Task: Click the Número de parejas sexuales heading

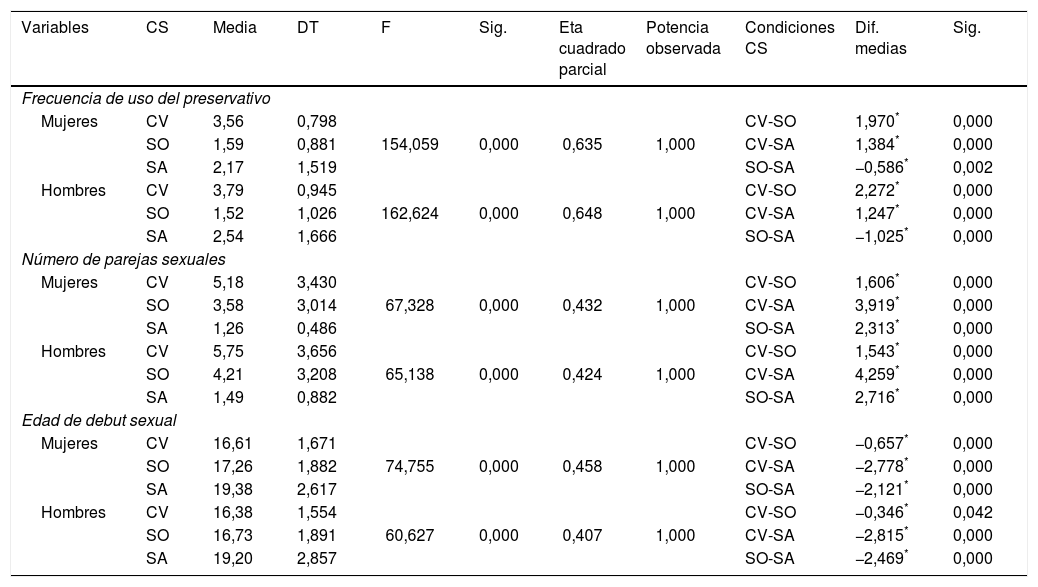Action: 123,259
